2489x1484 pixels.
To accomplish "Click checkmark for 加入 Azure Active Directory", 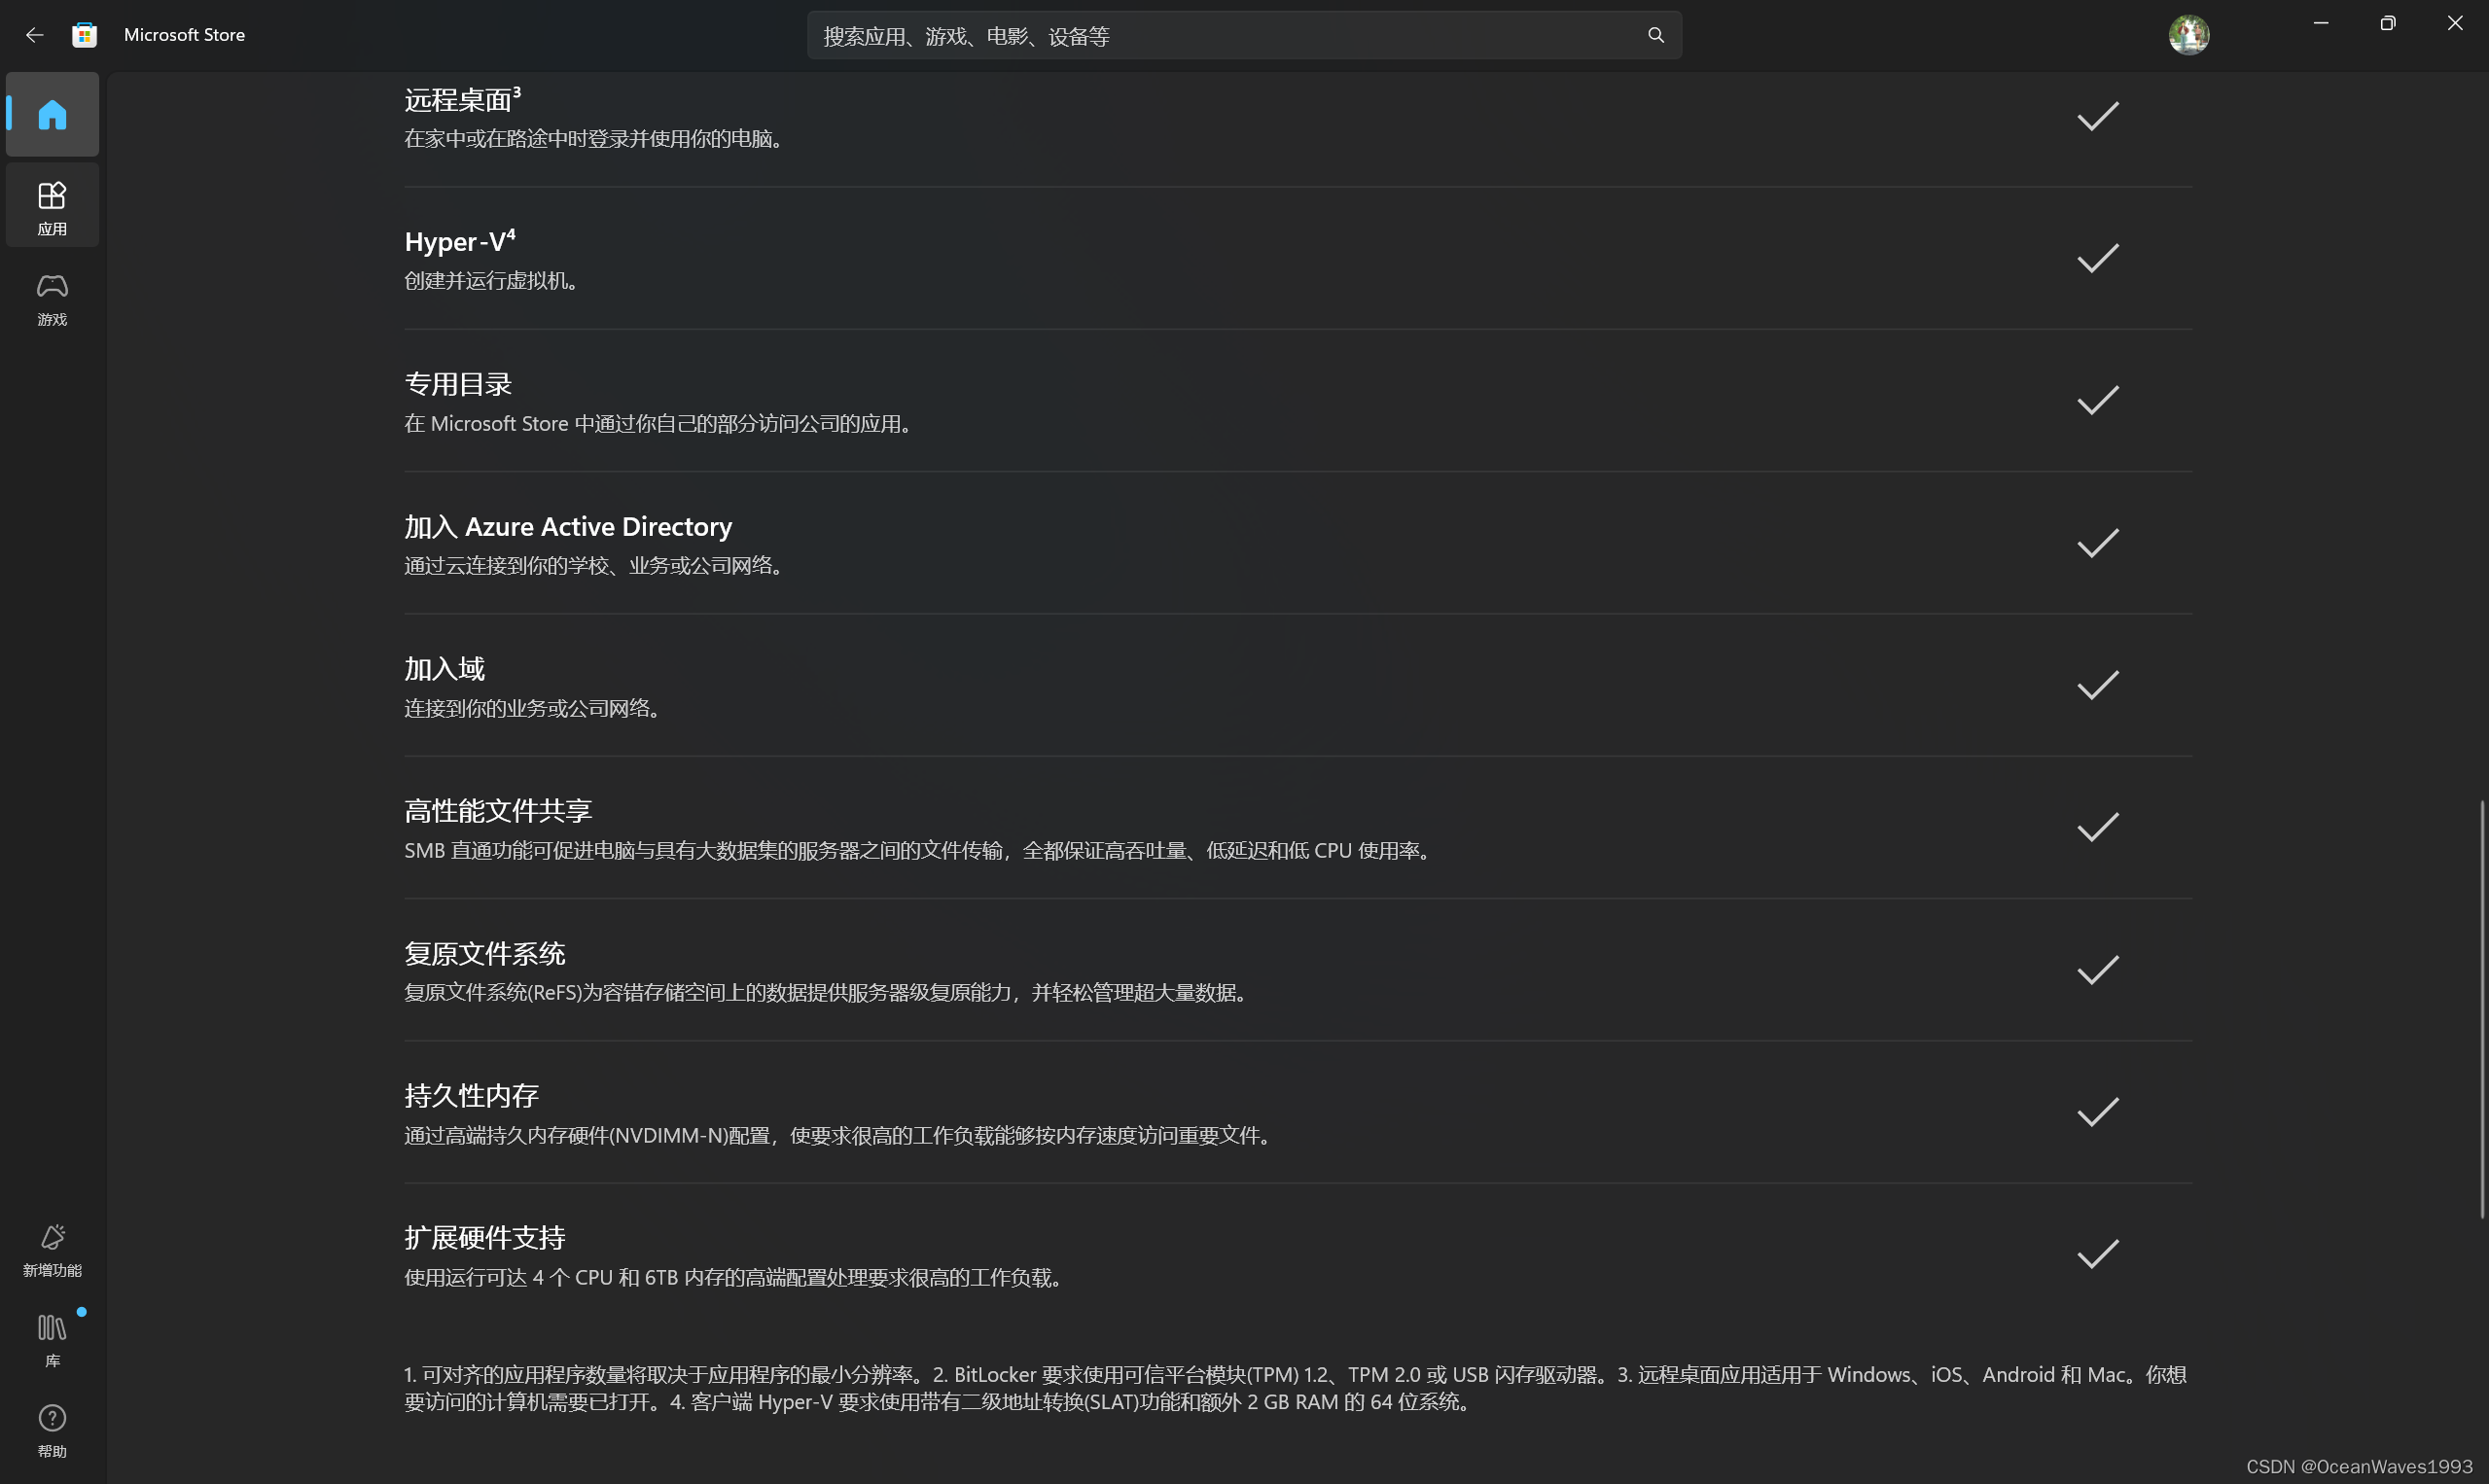I will click(x=2098, y=543).
